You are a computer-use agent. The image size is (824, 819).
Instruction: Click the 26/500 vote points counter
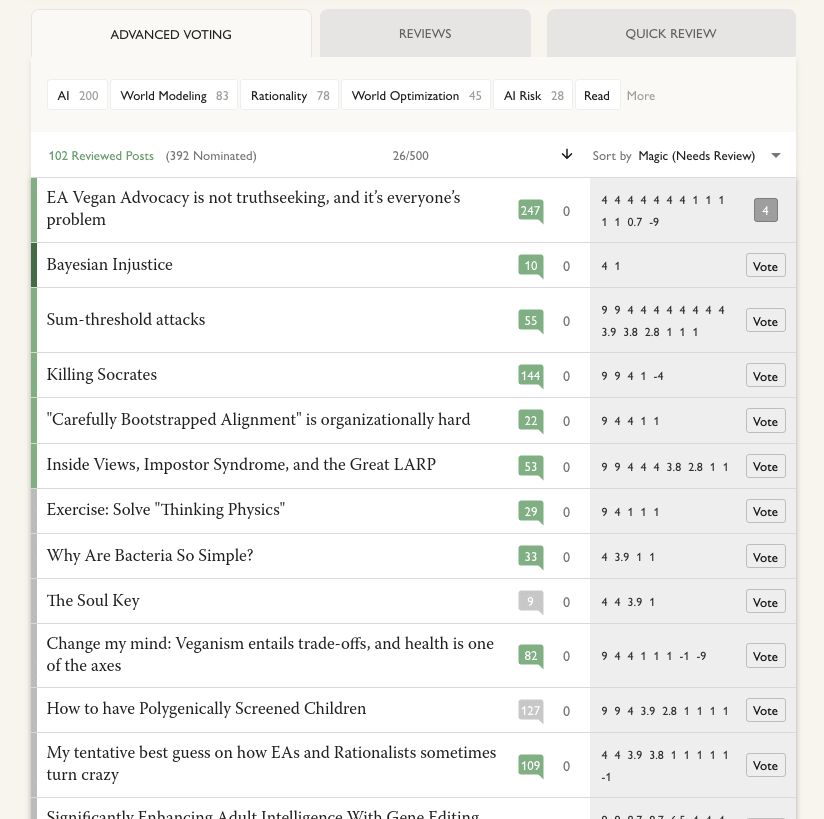pos(410,156)
